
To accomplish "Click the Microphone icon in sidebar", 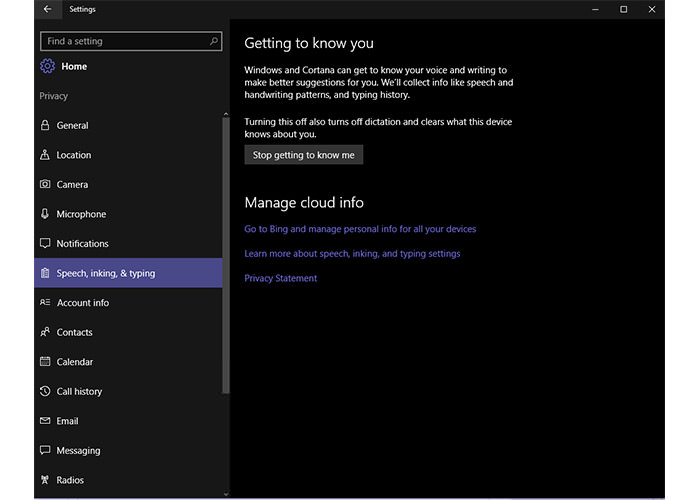I will click(45, 214).
